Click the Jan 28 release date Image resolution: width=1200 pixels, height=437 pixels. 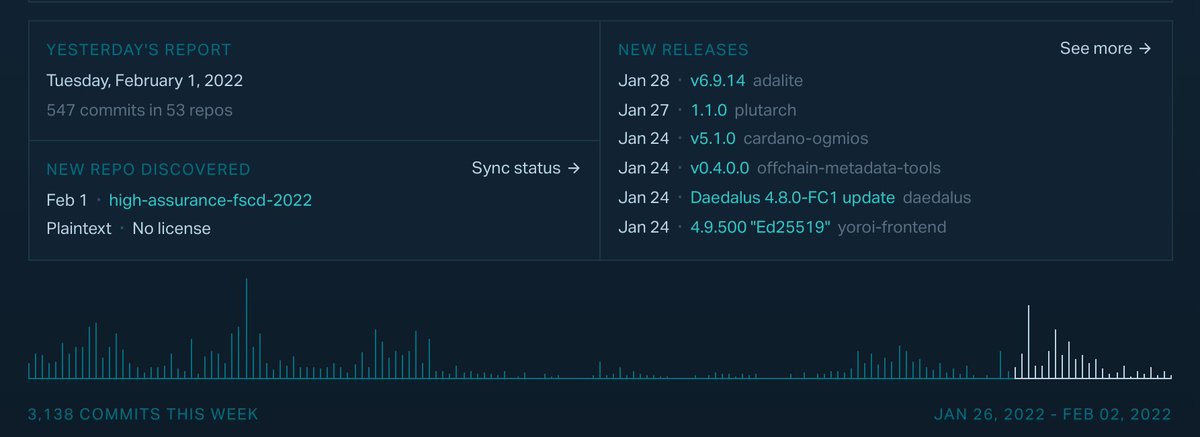(x=644, y=80)
